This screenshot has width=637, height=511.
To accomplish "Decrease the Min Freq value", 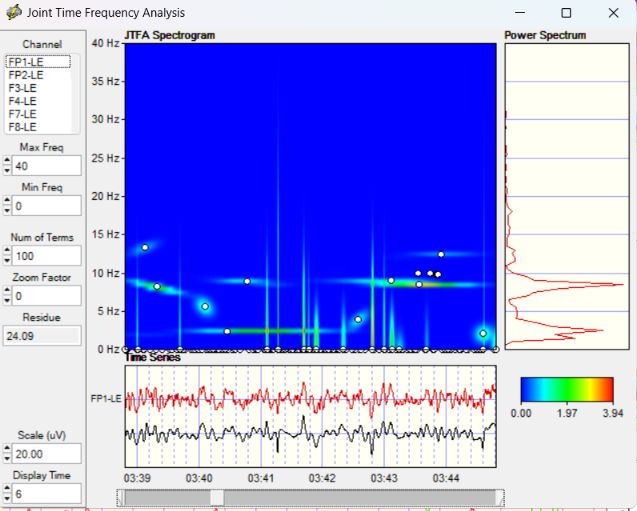I will tap(7, 210).
